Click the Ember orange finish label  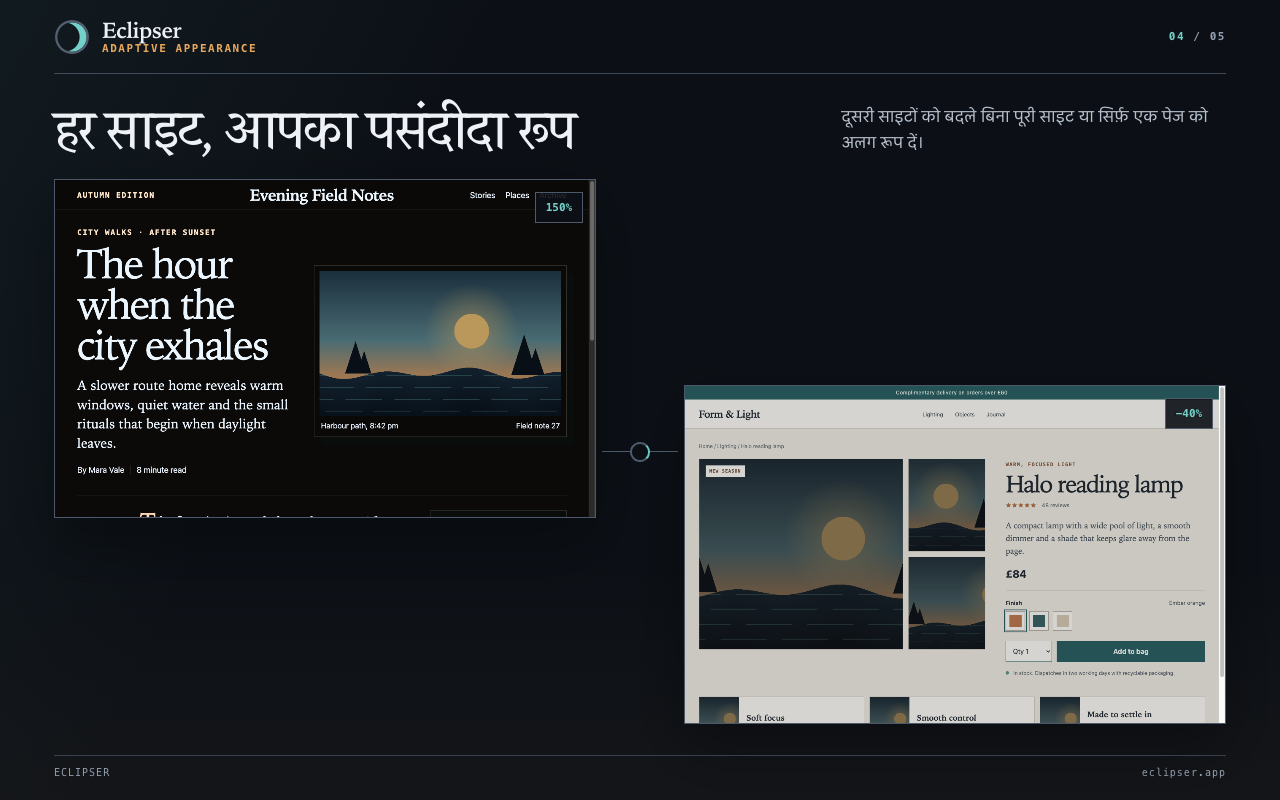pyautogui.click(x=1187, y=603)
